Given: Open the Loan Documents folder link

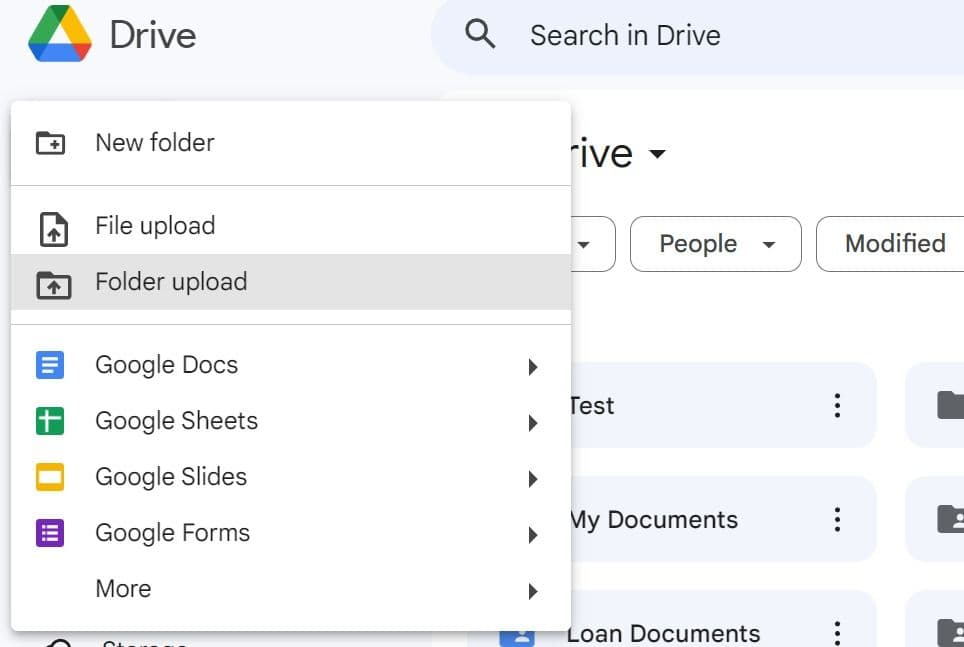Looking at the screenshot, I should 663,632.
